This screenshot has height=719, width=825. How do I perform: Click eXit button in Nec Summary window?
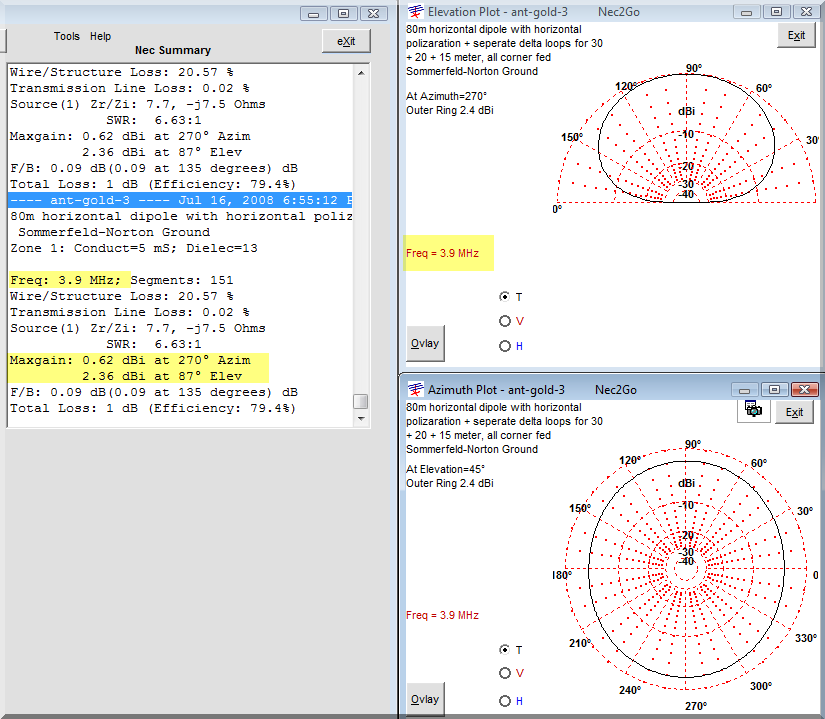coord(346,41)
